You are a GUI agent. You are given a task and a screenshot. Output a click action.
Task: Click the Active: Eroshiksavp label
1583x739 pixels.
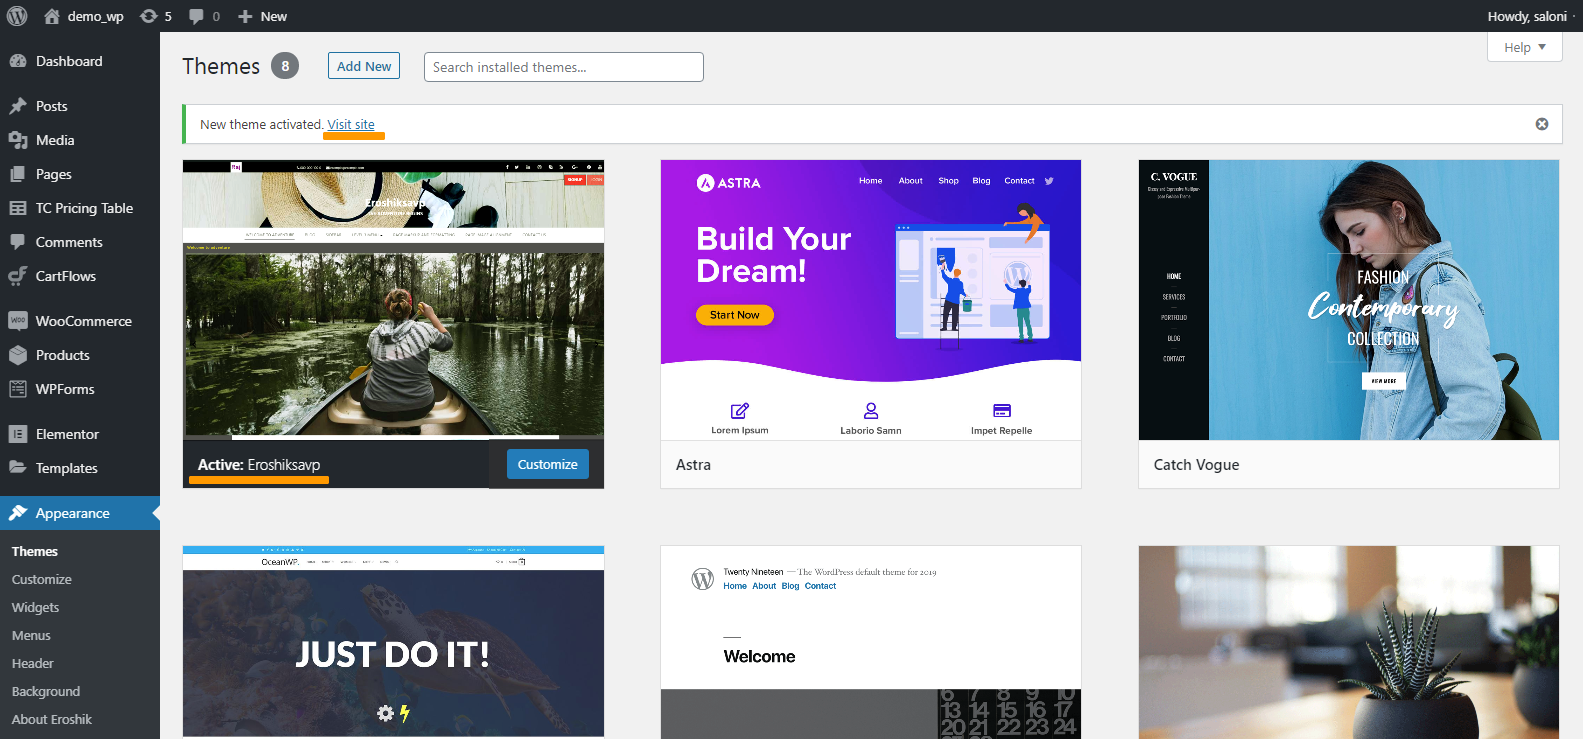click(x=259, y=464)
